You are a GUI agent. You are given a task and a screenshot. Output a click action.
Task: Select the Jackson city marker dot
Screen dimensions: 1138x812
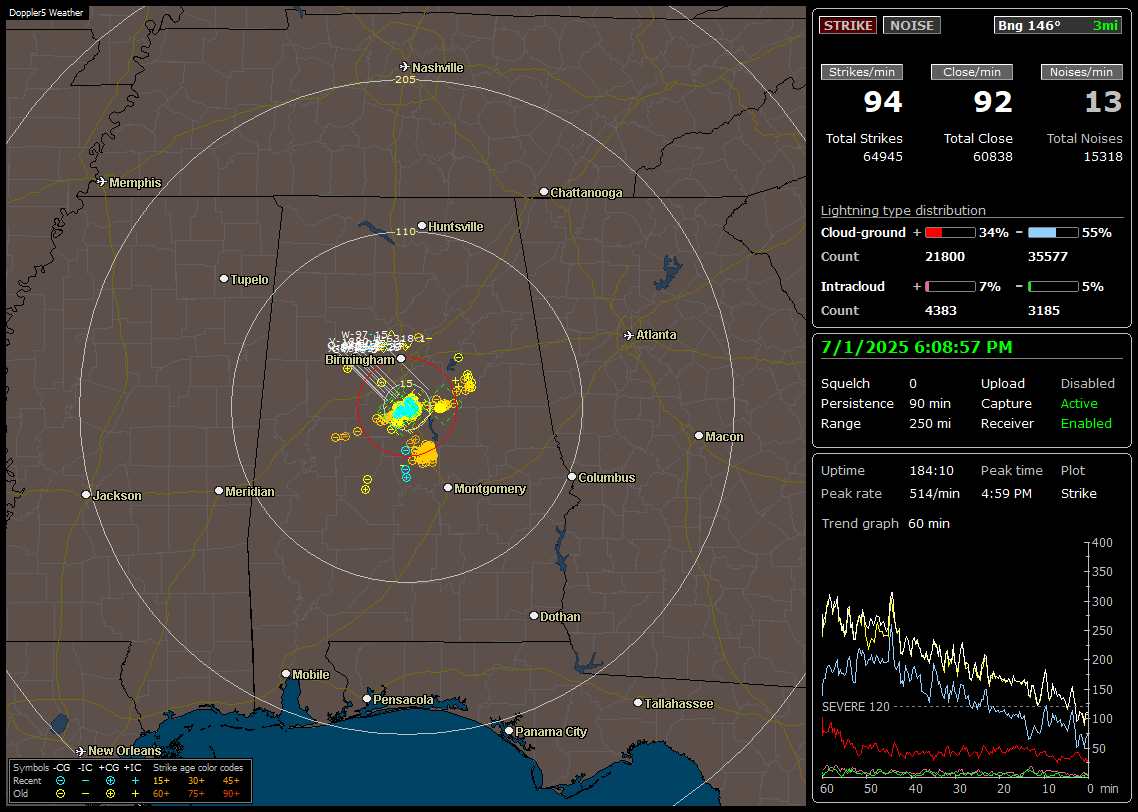[x=86, y=495]
